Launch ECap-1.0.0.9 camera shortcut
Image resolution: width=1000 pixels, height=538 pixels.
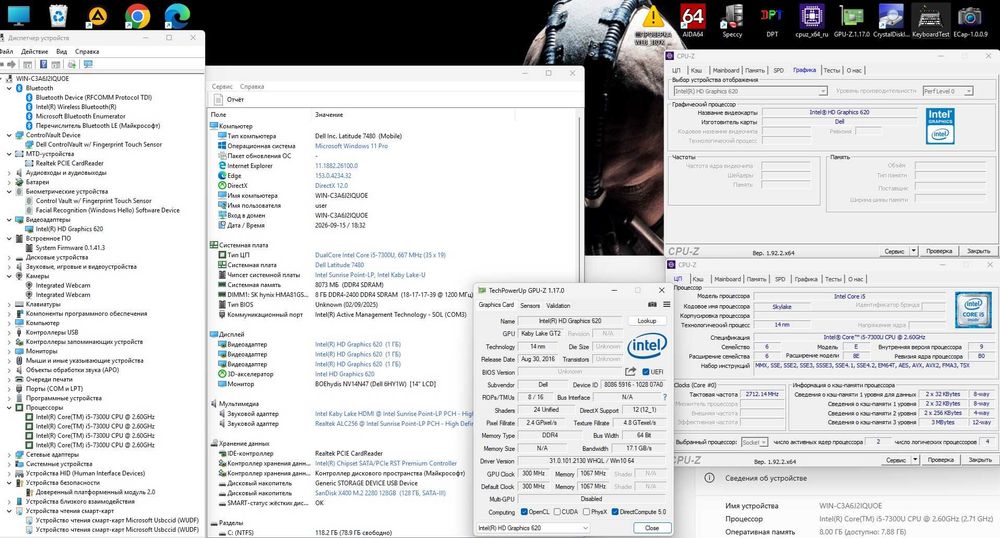point(970,20)
